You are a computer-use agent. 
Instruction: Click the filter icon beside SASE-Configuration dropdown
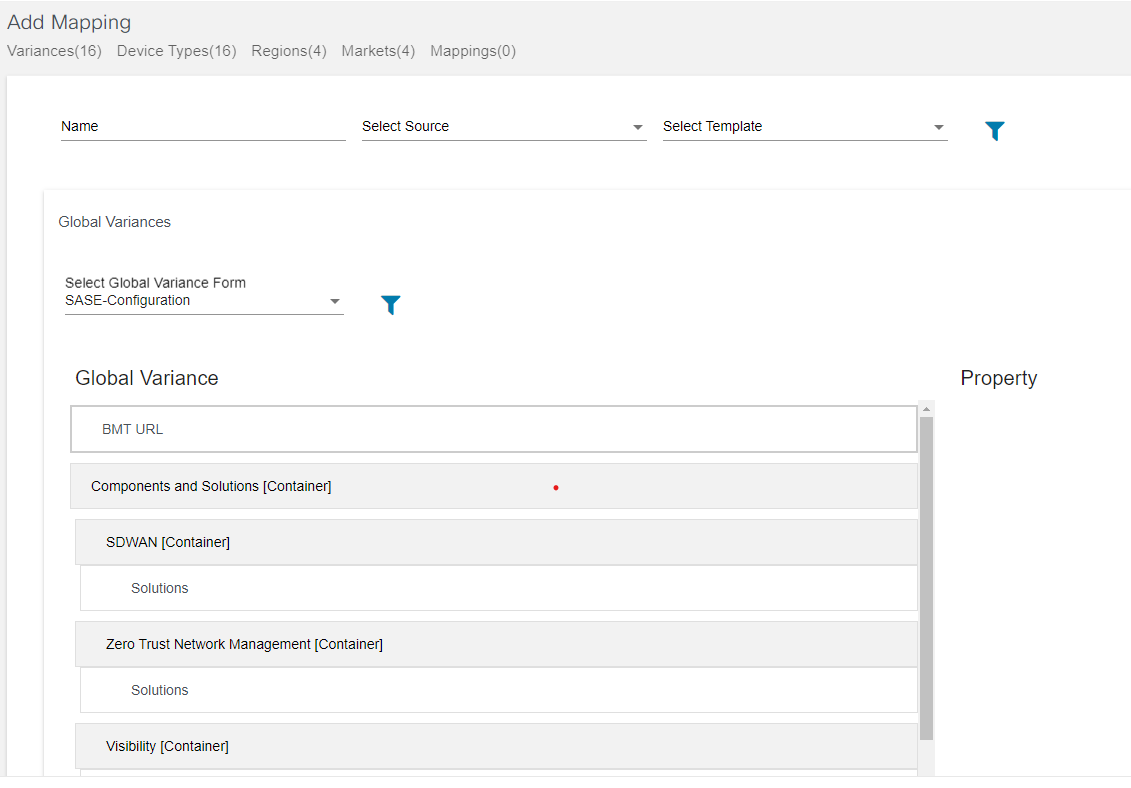[391, 305]
